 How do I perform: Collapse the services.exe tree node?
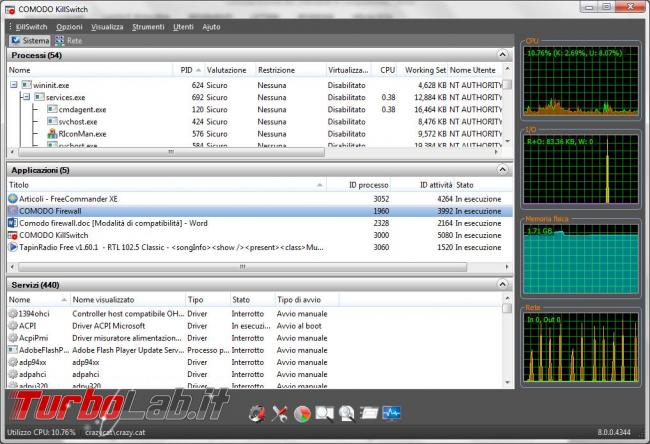point(27,97)
